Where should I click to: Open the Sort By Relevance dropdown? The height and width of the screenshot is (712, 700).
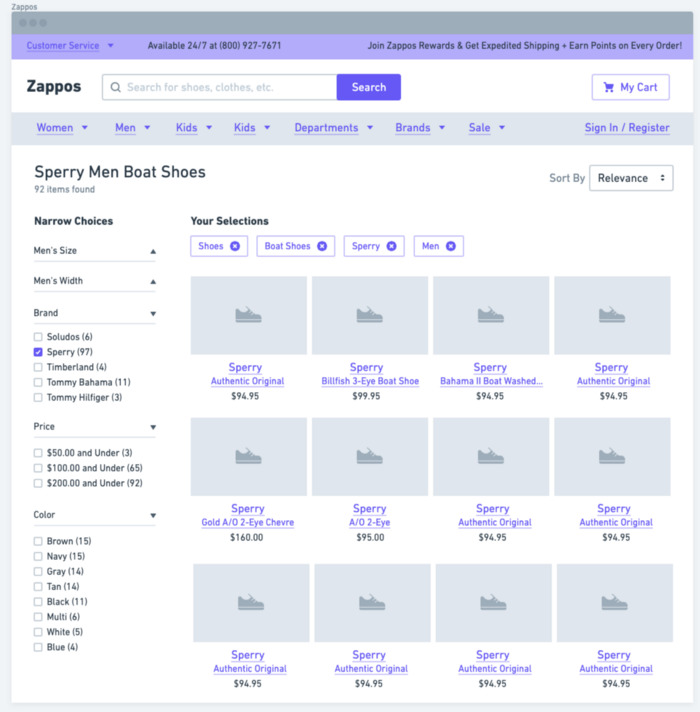631,178
